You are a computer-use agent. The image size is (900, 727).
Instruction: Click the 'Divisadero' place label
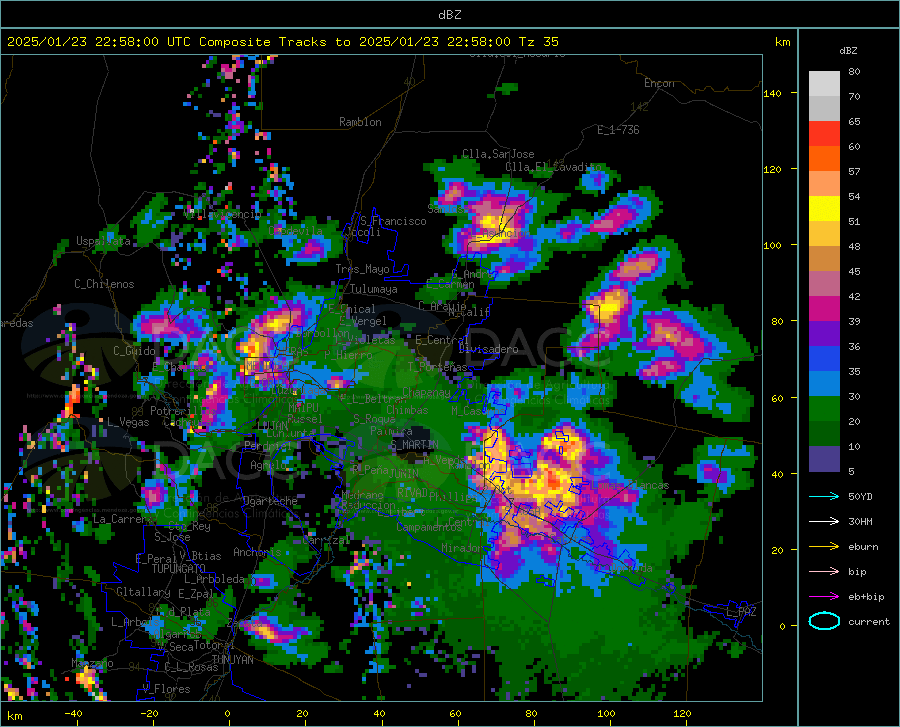click(488, 349)
